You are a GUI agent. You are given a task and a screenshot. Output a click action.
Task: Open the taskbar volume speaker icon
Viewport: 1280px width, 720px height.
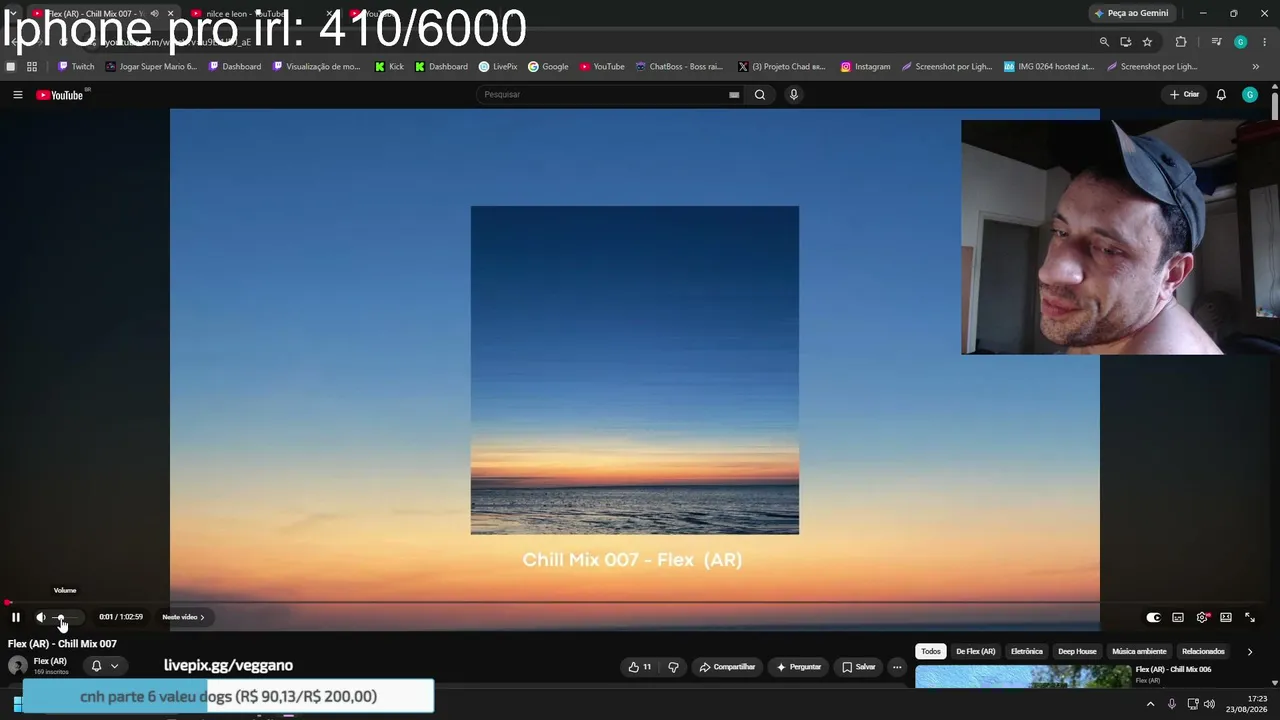(x=1210, y=704)
